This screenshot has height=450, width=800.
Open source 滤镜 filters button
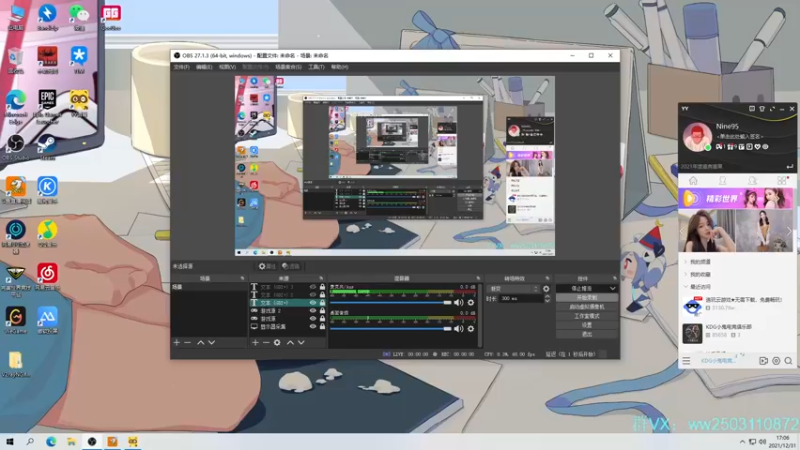[x=291, y=266]
